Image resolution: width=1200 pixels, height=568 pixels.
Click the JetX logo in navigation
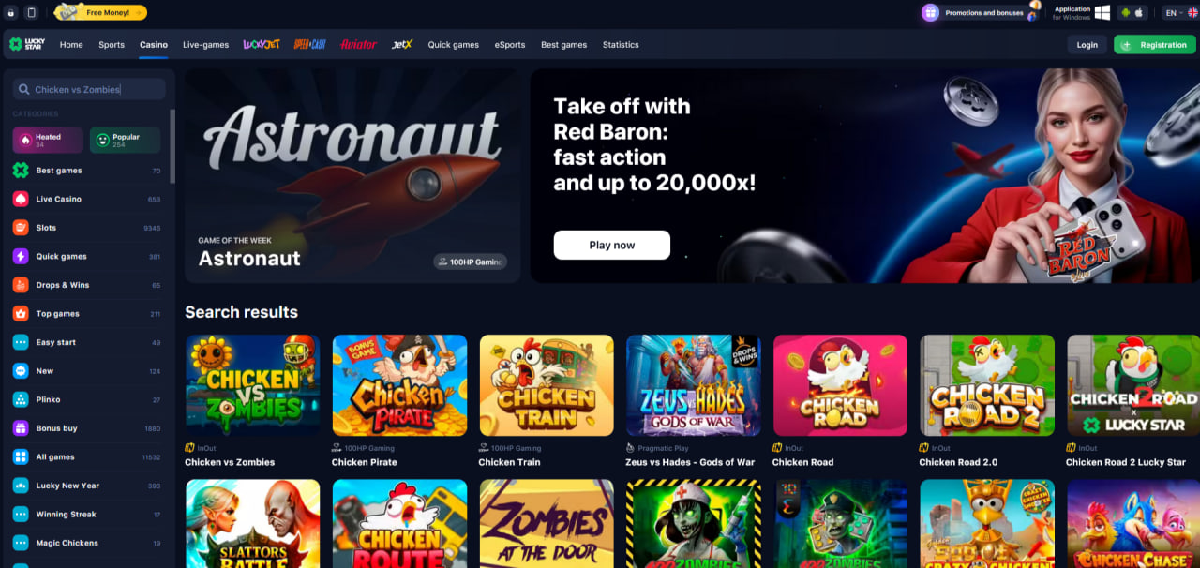tap(403, 45)
